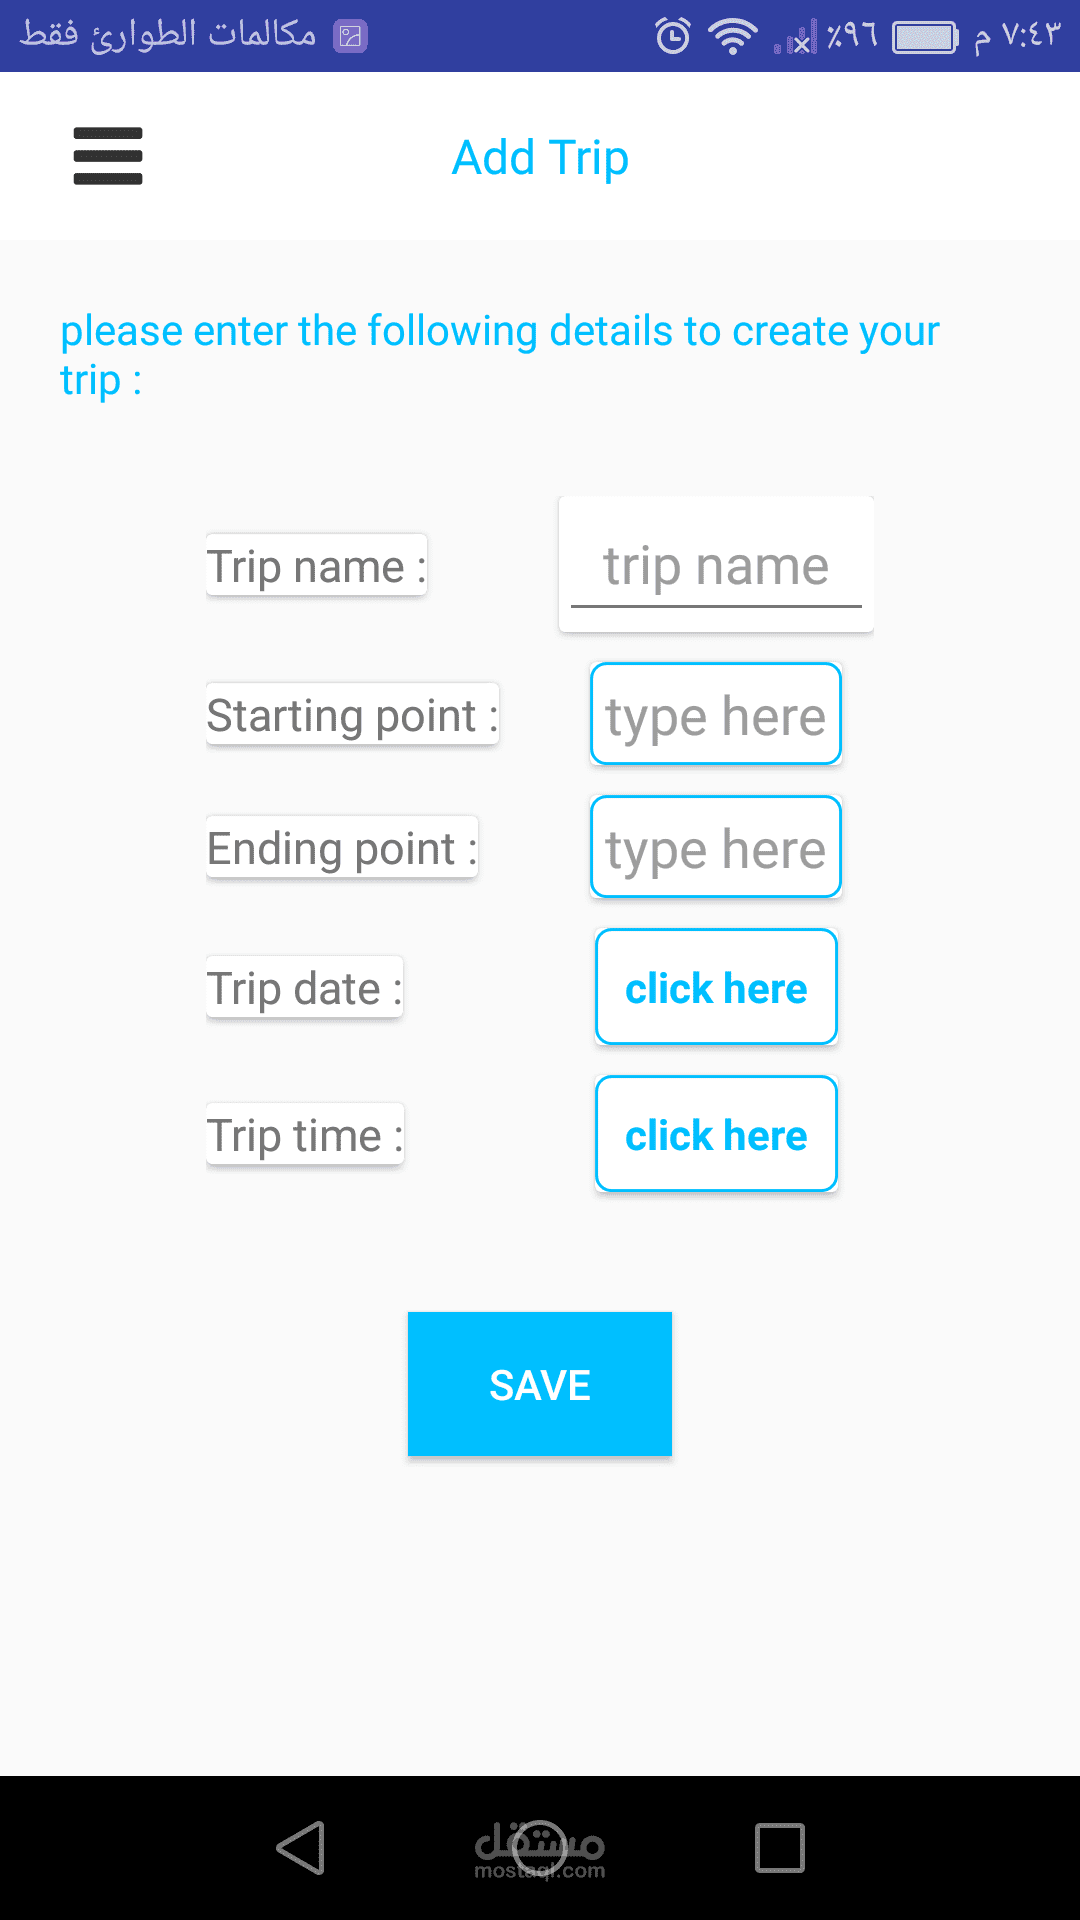Focus the trip name input field
The width and height of the screenshot is (1080, 1920).
click(x=716, y=566)
